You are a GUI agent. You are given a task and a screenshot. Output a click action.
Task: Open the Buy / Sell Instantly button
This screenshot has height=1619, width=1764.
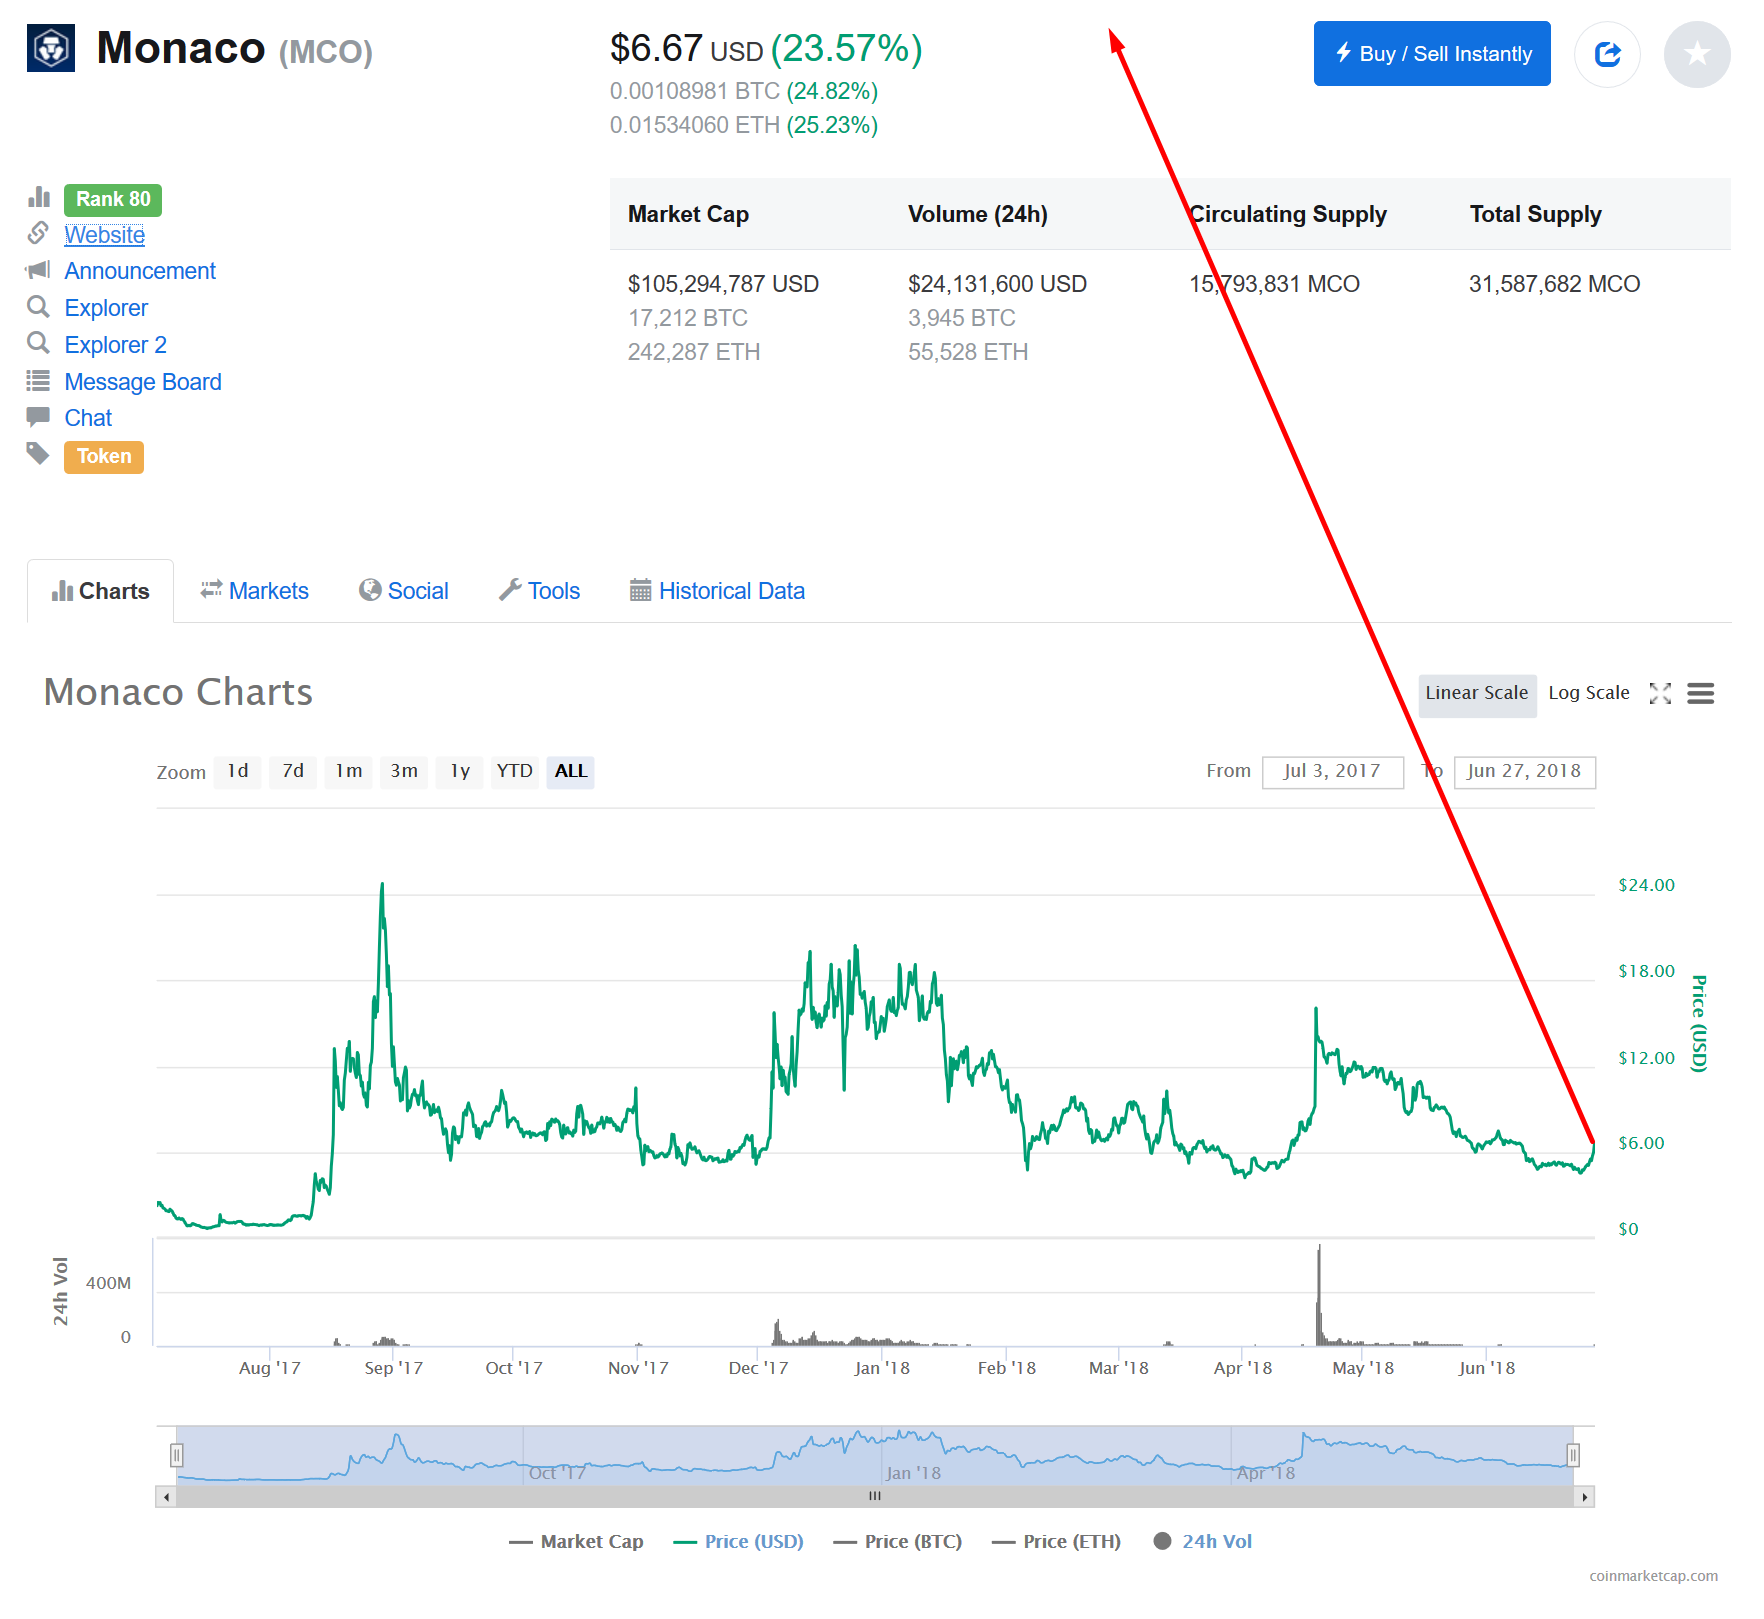click(1432, 54)
